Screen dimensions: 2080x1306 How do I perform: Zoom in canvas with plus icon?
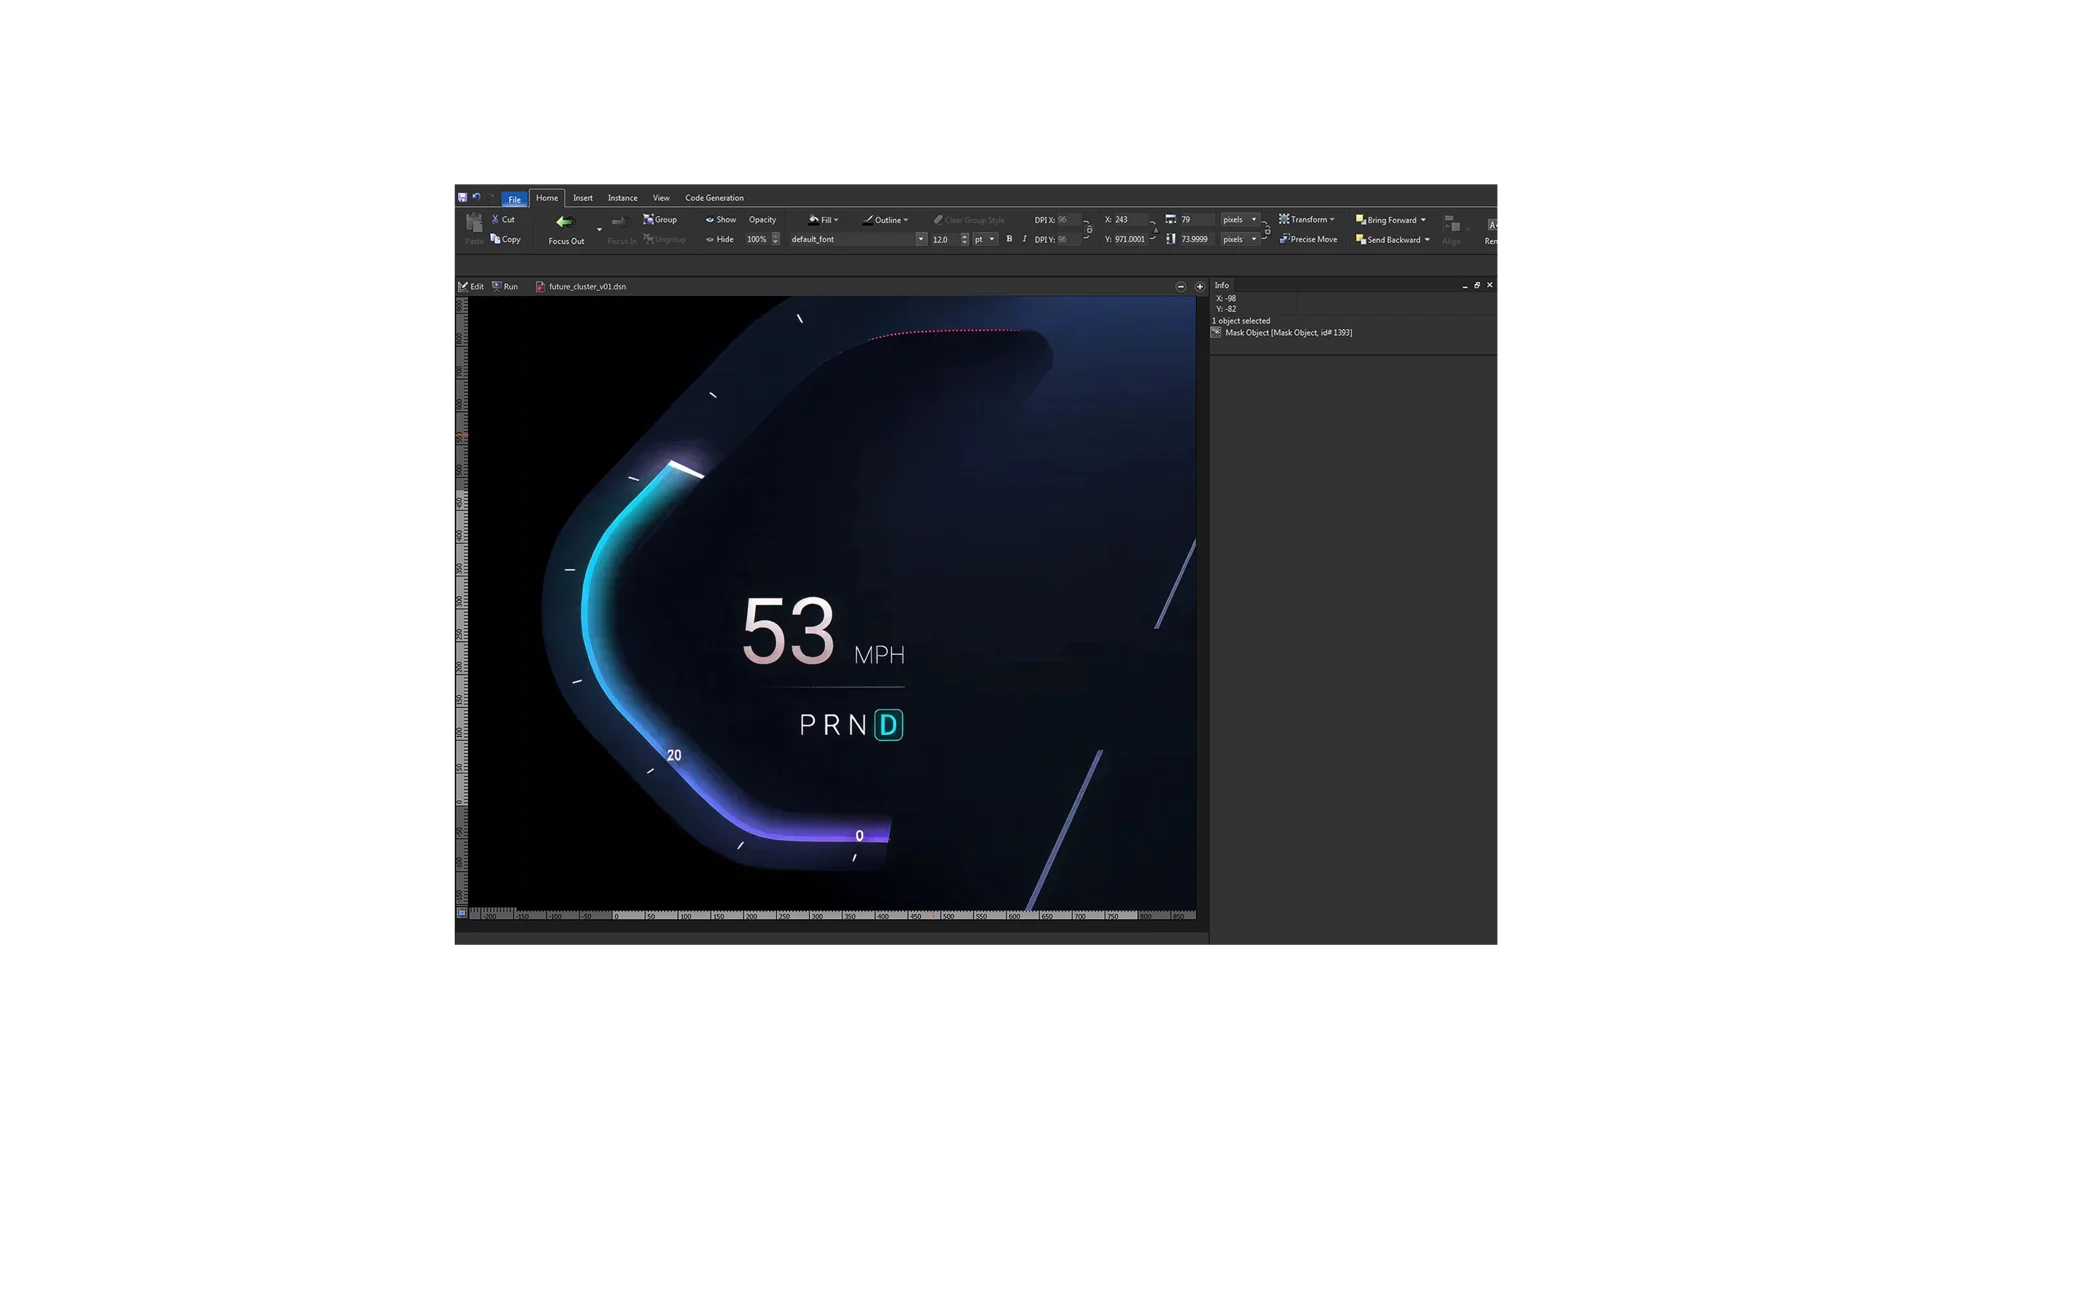pos(1200,286)
